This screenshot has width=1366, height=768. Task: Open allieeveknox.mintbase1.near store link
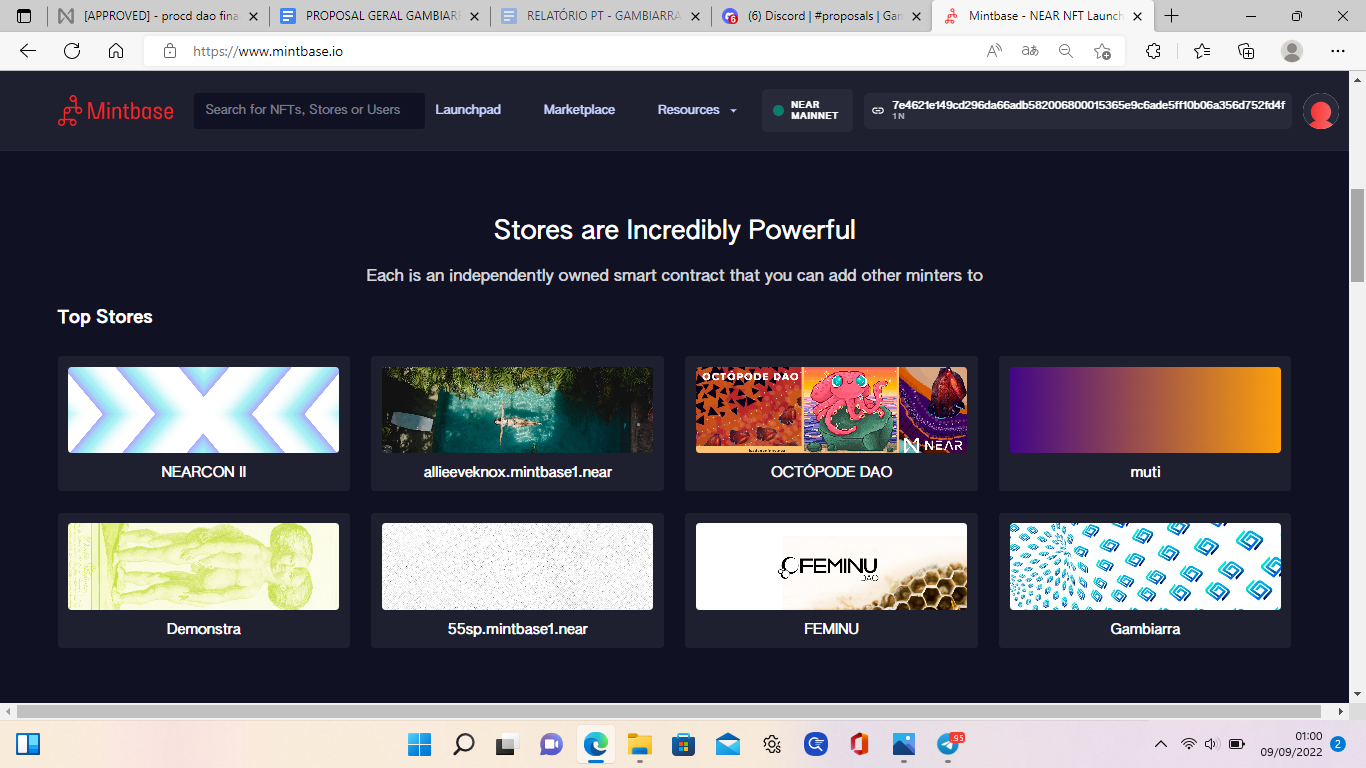click(518, 472)
